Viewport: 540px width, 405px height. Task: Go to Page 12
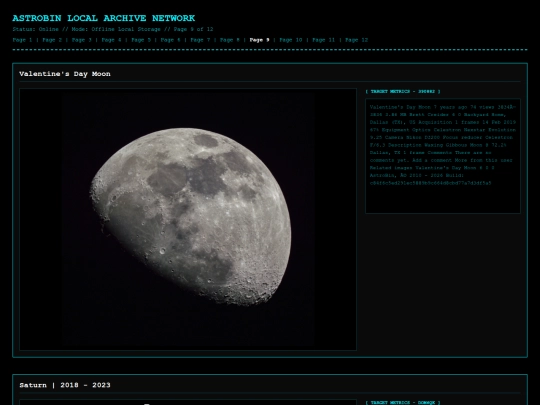click(x=357, y=40)
